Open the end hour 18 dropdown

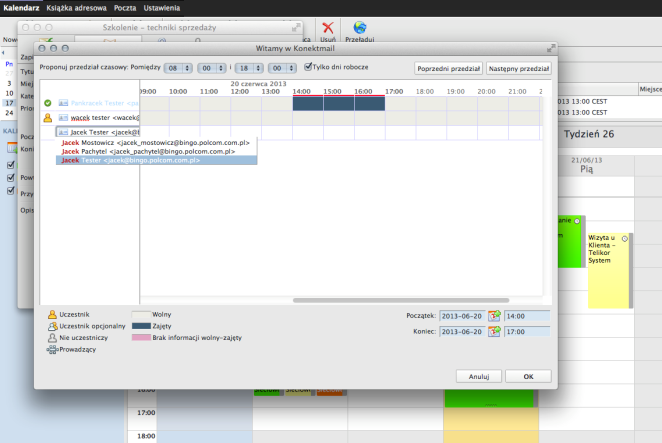coord(249,68)
